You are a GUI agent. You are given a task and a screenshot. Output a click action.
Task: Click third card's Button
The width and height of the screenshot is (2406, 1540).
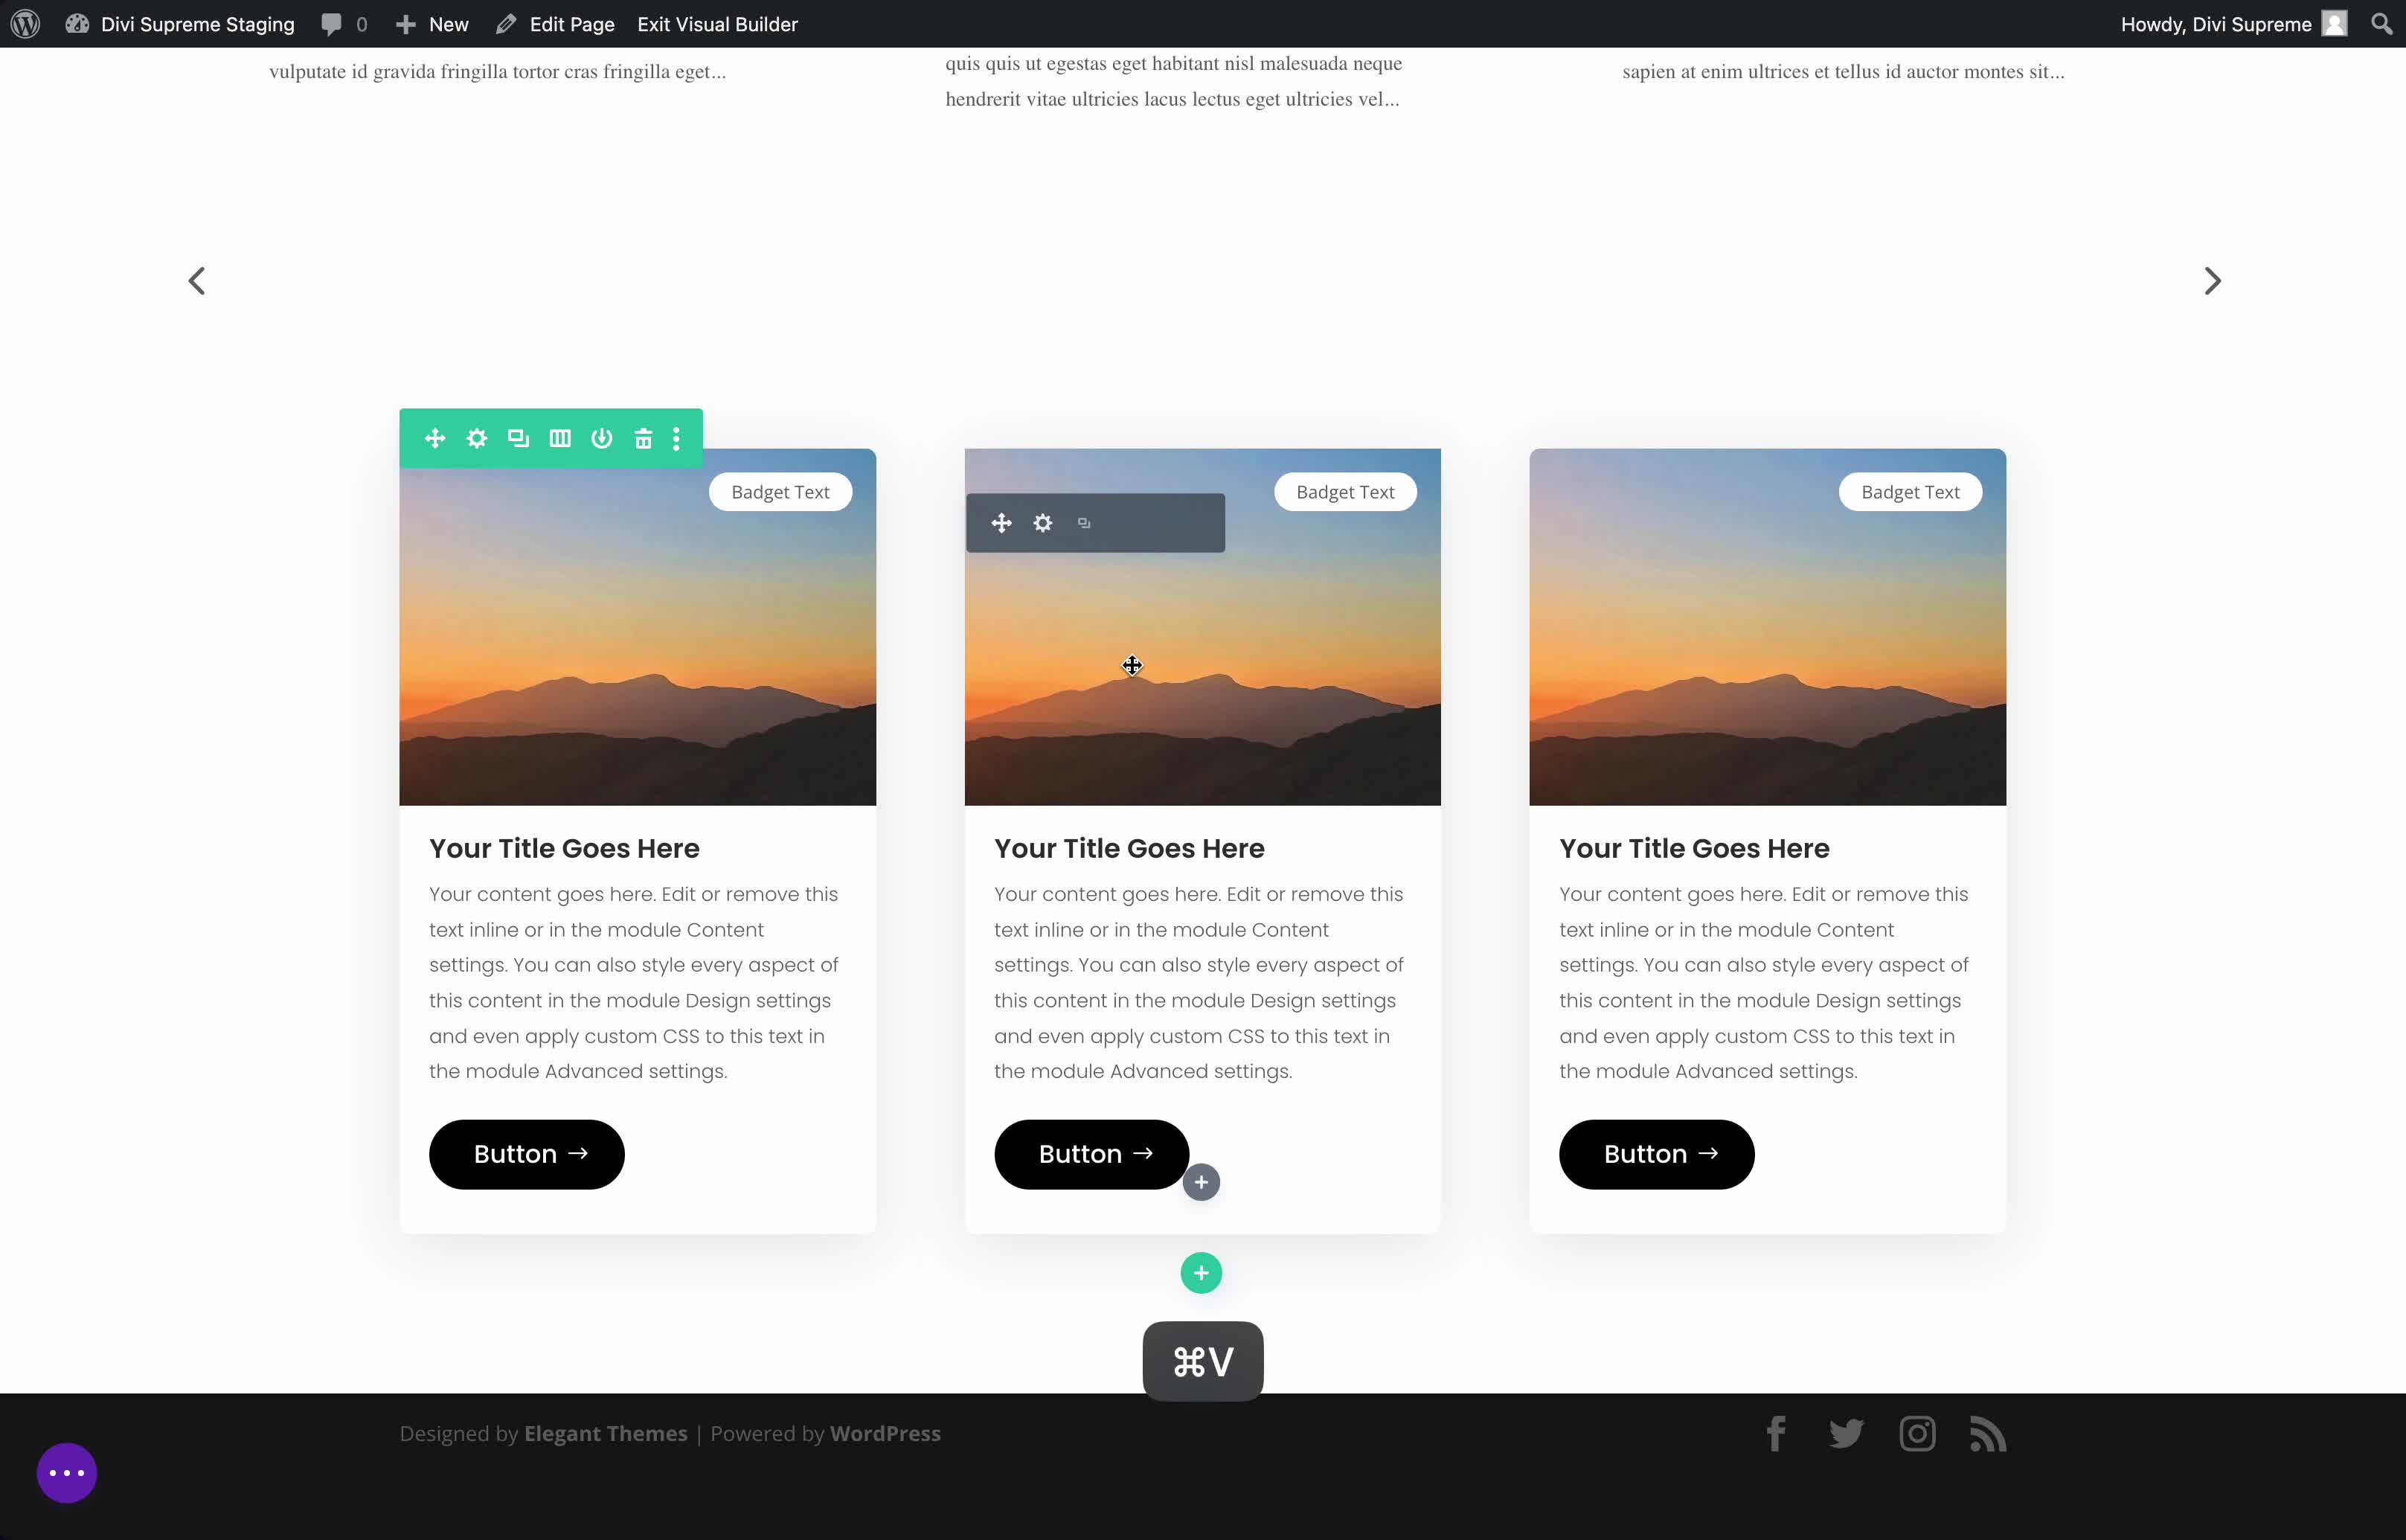1656,1154
